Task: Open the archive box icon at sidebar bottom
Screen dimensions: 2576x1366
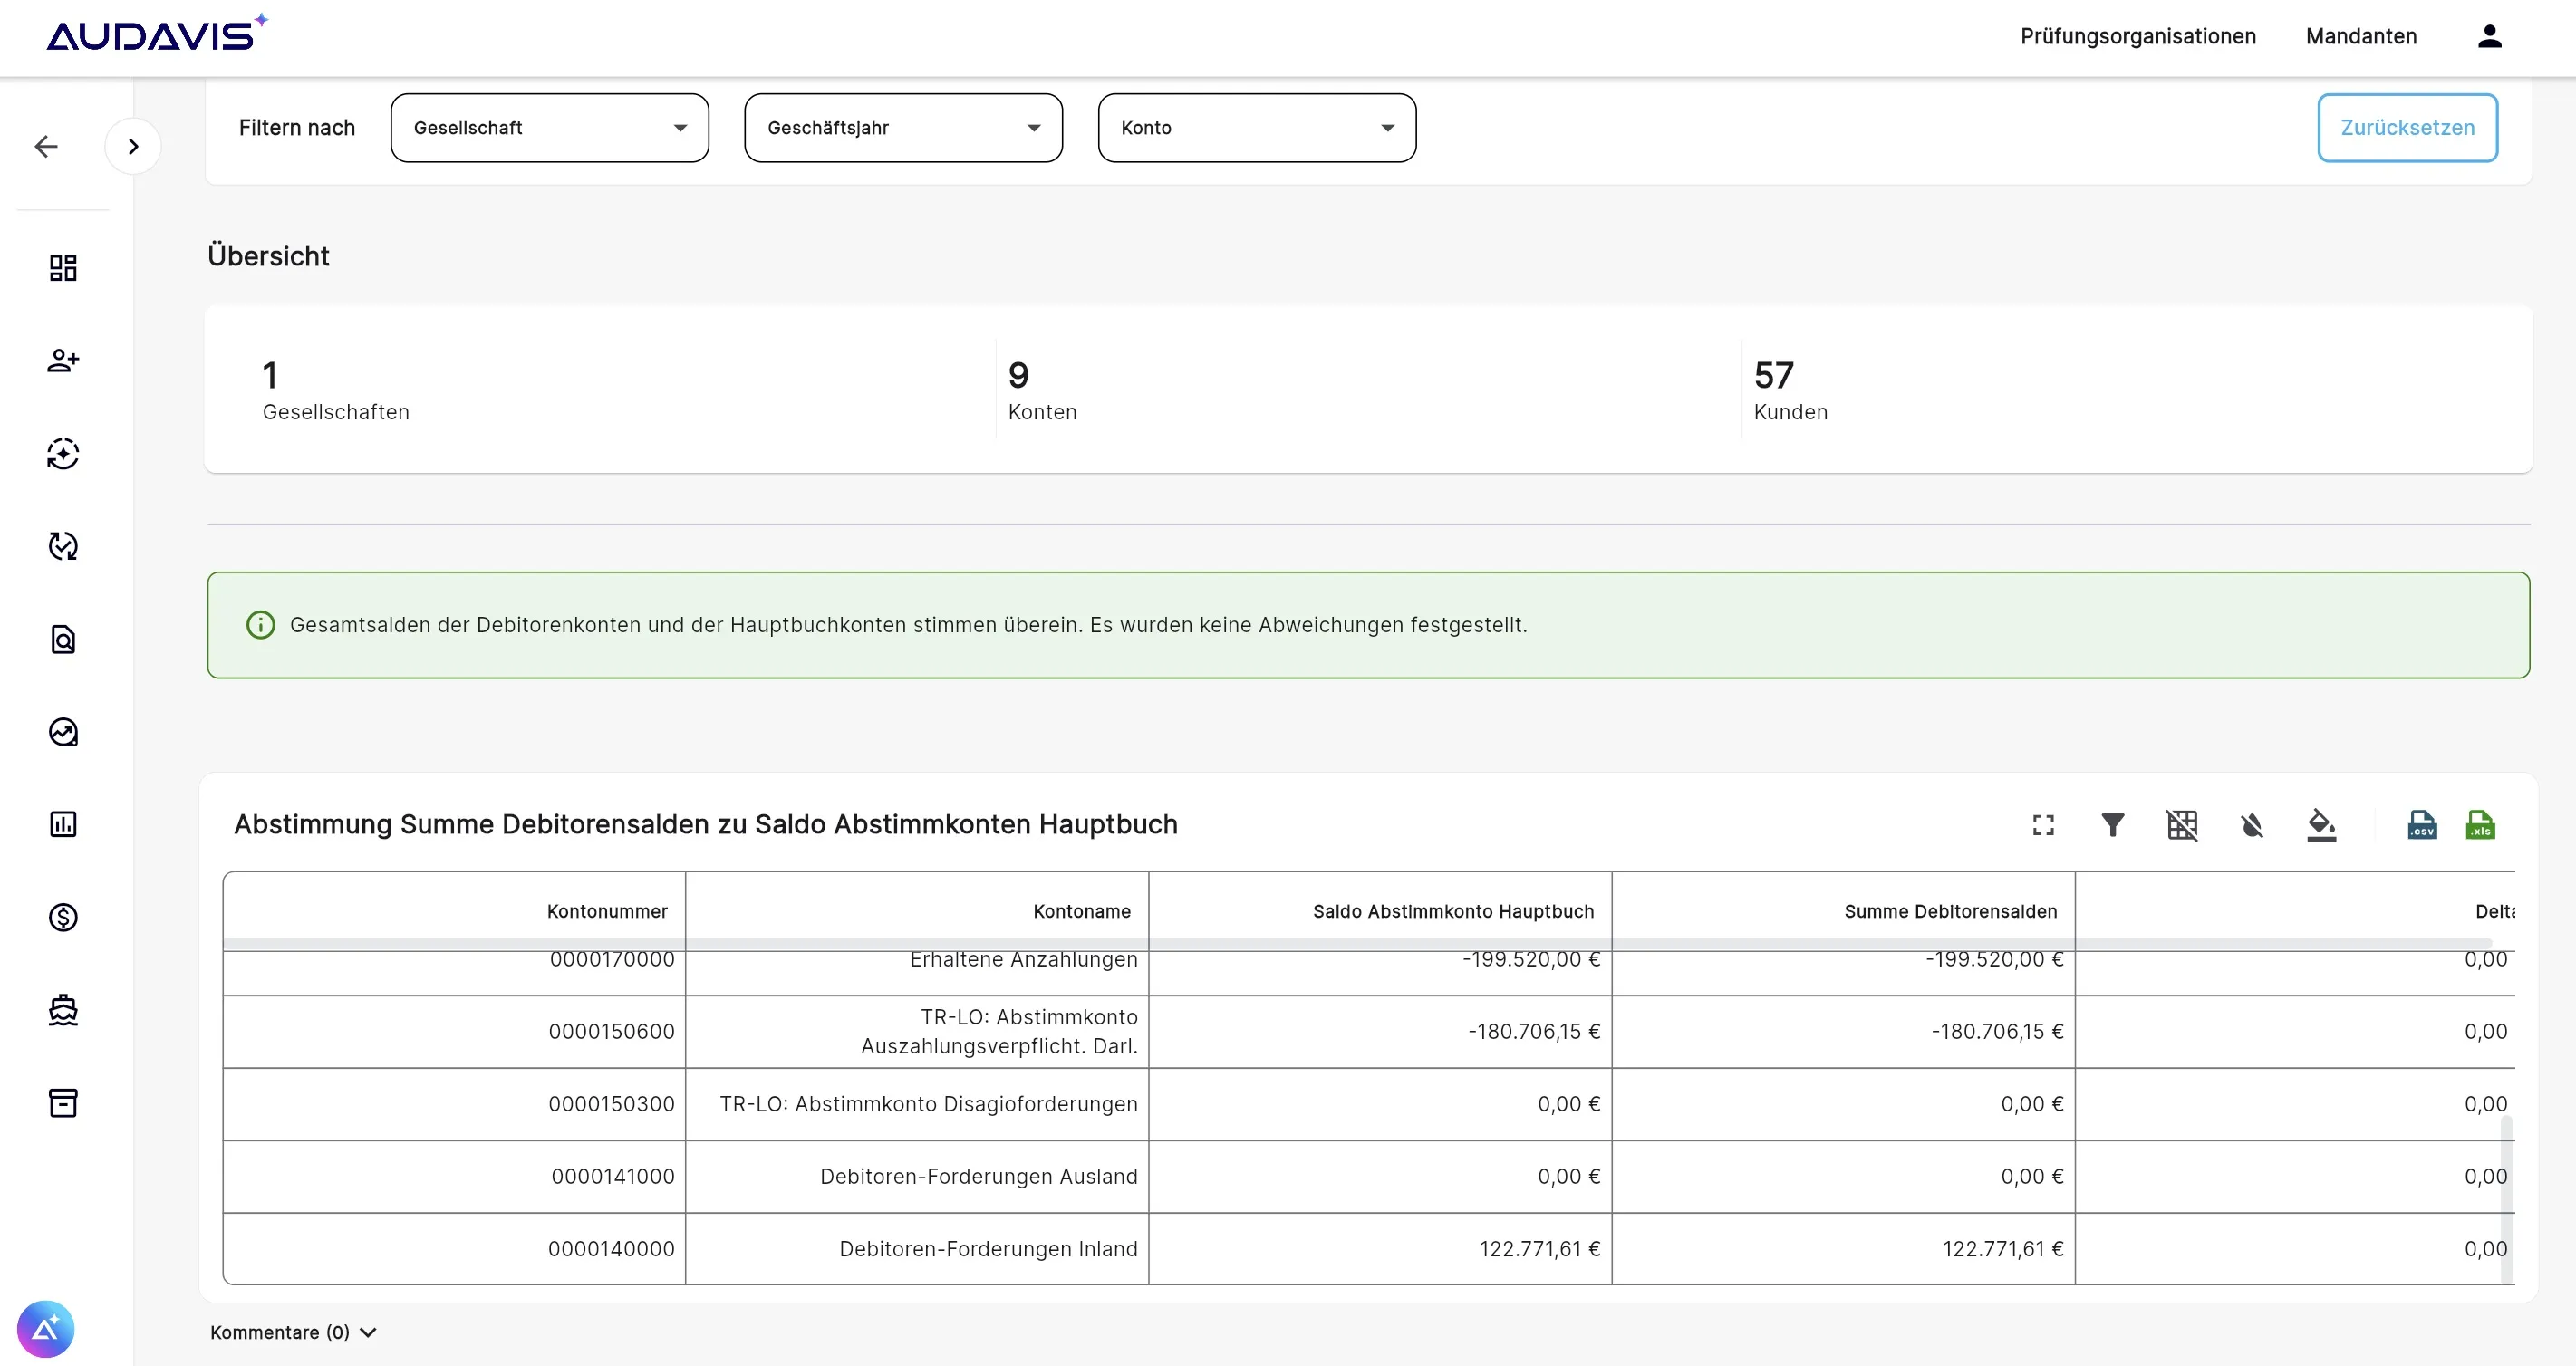Action: tap(62, 1102)
